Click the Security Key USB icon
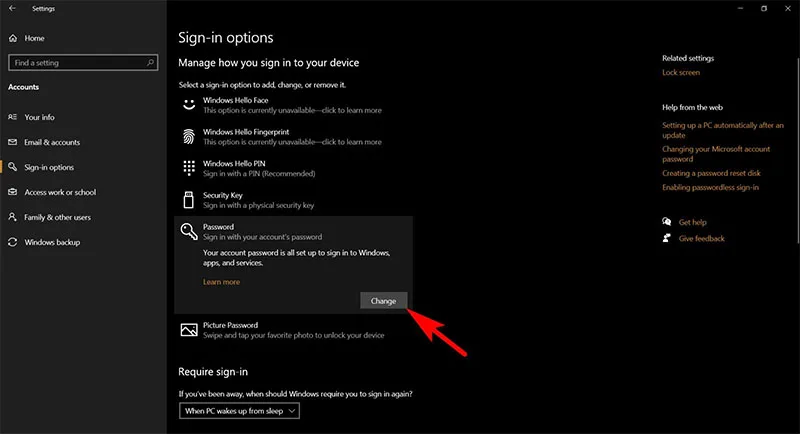The image size is (800, 434). (189, 200)
